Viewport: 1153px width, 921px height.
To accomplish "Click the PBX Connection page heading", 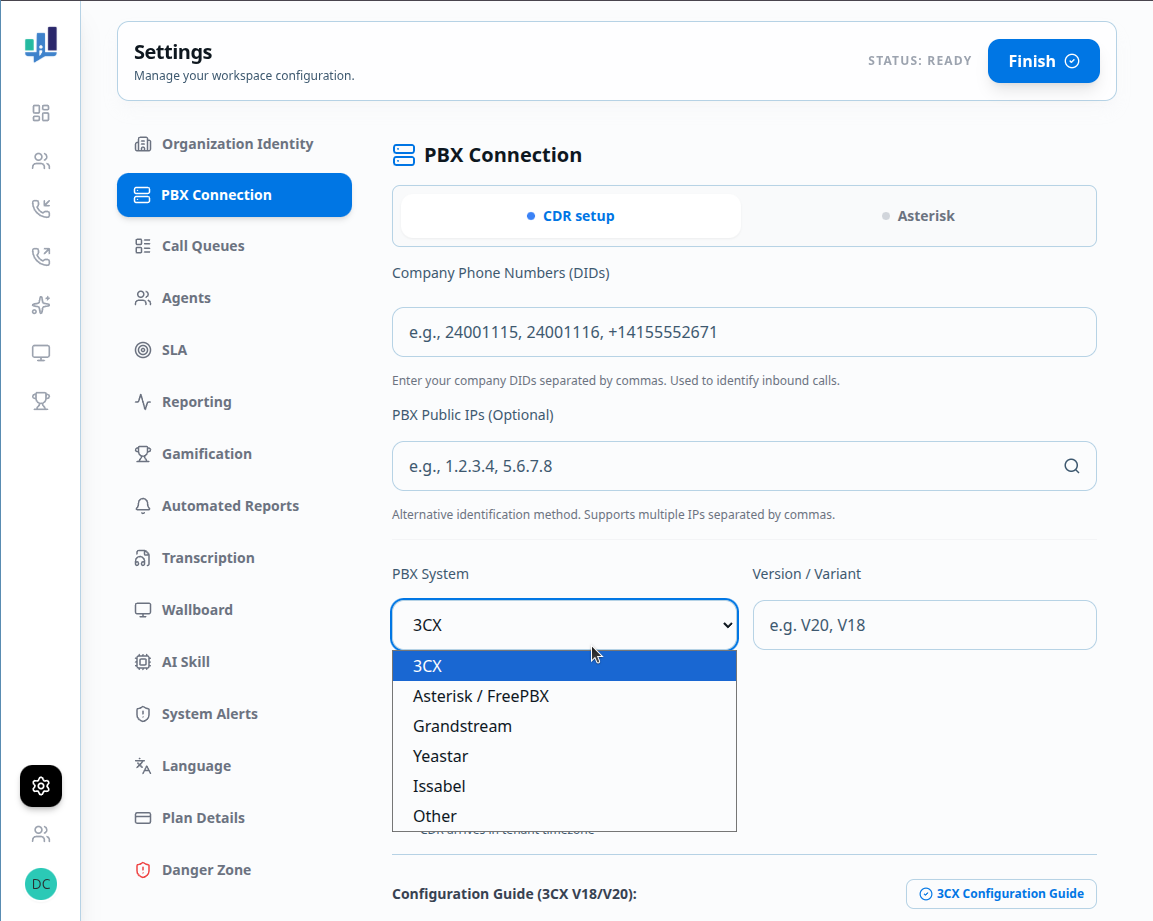I will (x=503, y=155).
